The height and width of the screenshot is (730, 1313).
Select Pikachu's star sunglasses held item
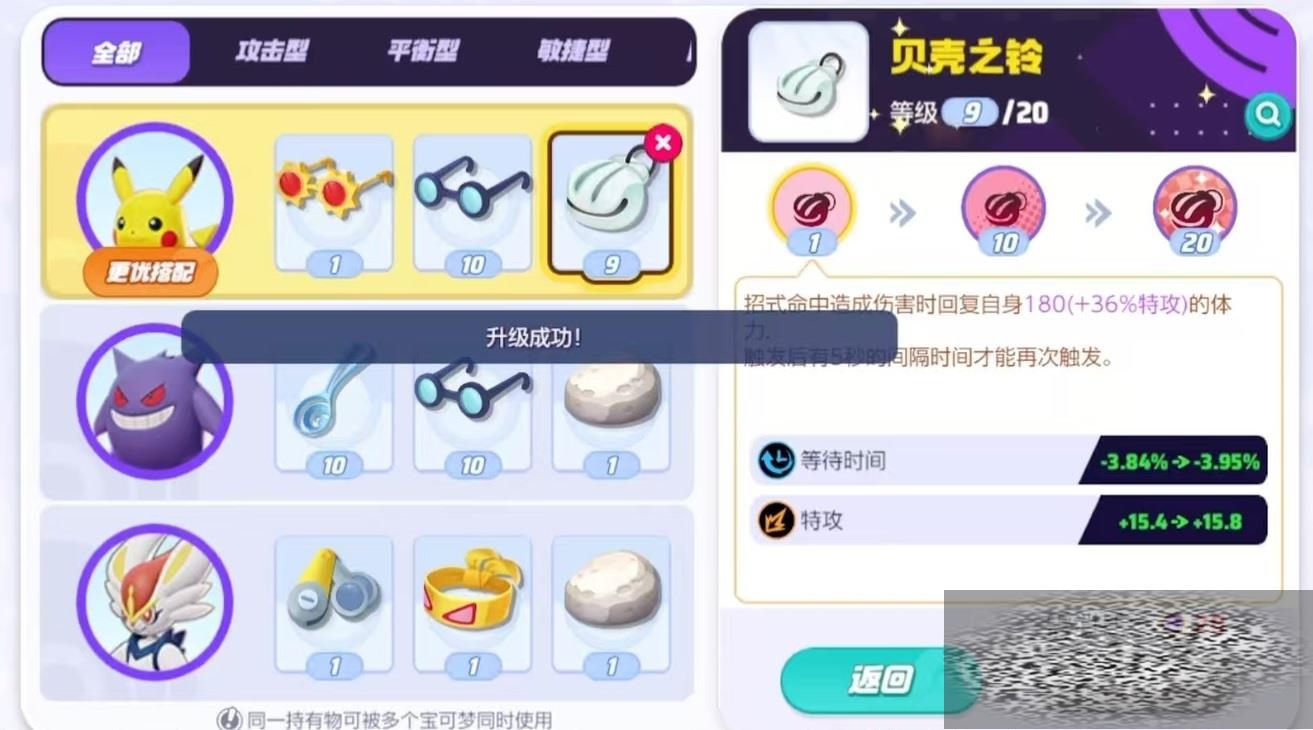pyautogui.click(x=334, y=205)
